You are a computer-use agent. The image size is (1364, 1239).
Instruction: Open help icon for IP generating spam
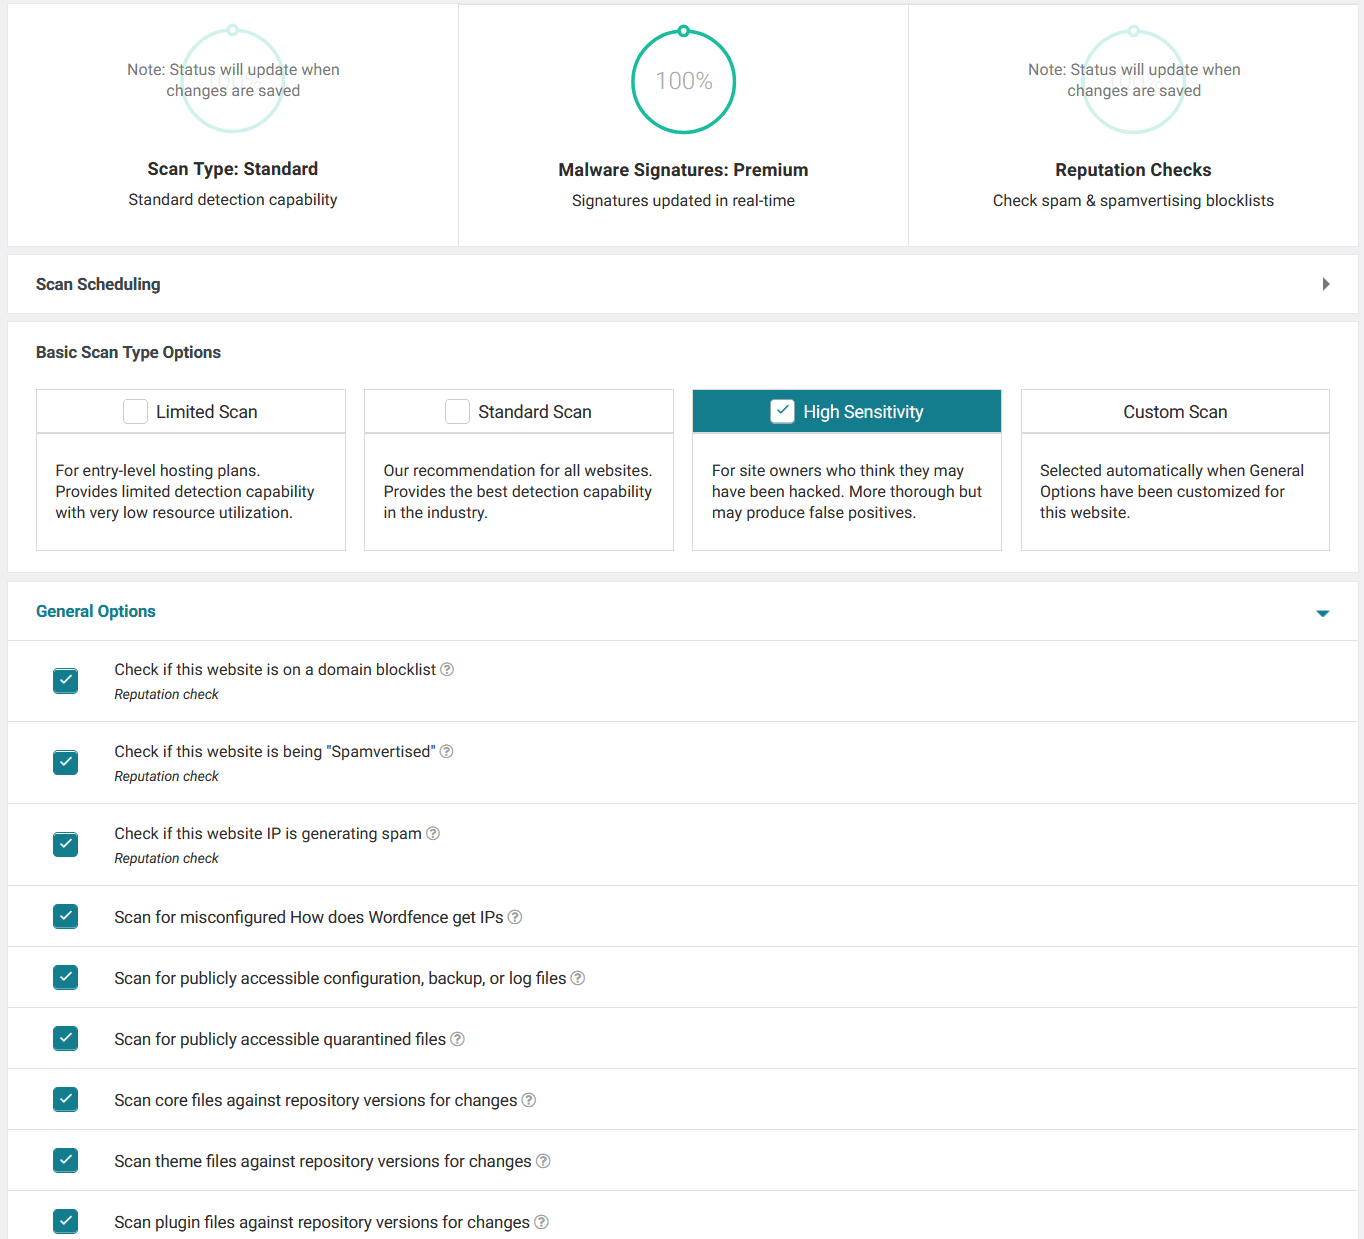tap(433, 834)
